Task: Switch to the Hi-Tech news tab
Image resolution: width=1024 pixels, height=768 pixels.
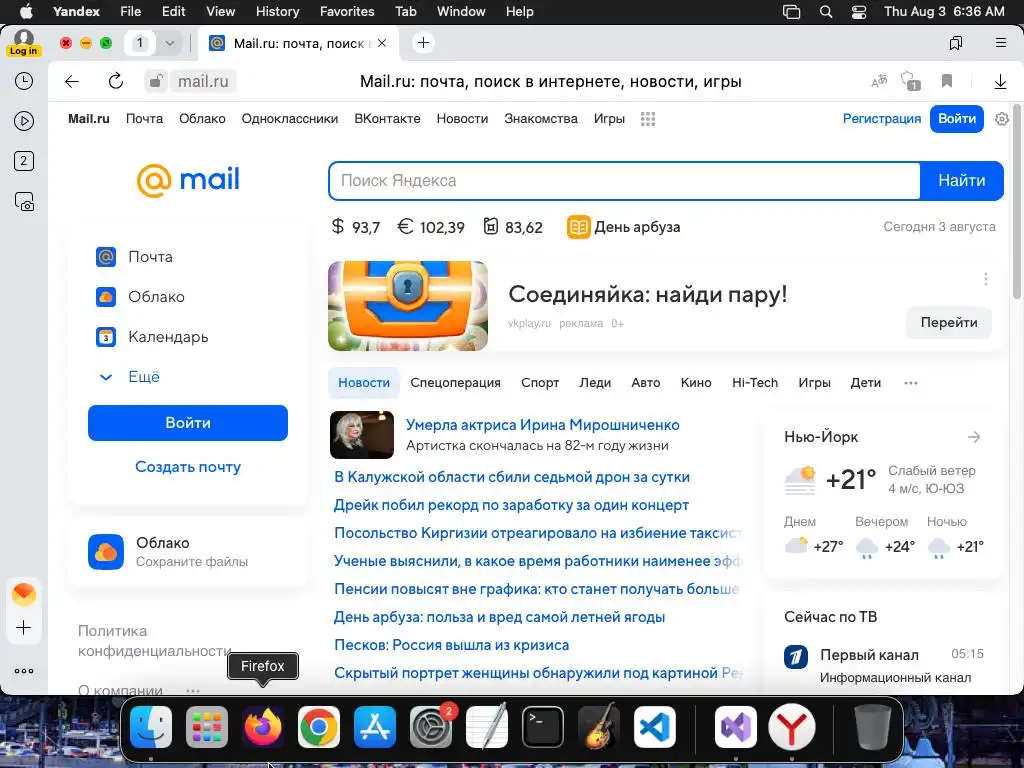Action: pyautogui.click(x=755, y=383)
